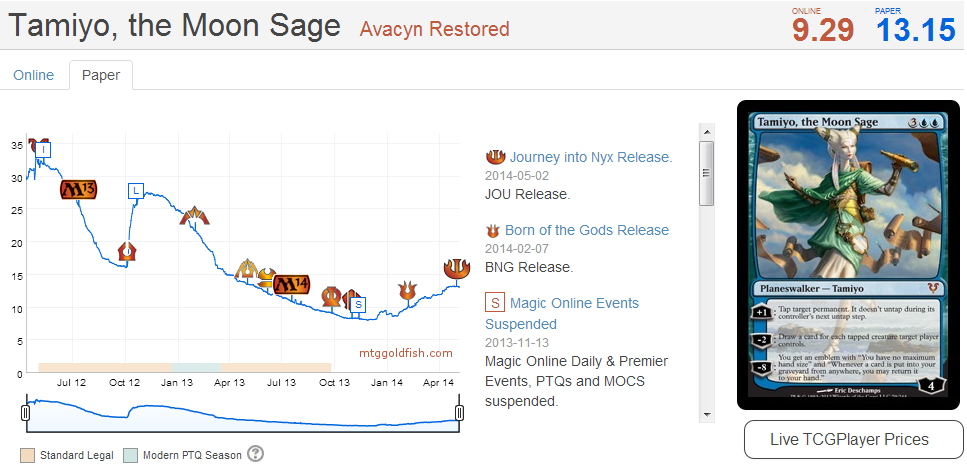Click the Born of the Gods icon on chart
The height and width of the screenshot is (476, 967).
click(406, 290)
